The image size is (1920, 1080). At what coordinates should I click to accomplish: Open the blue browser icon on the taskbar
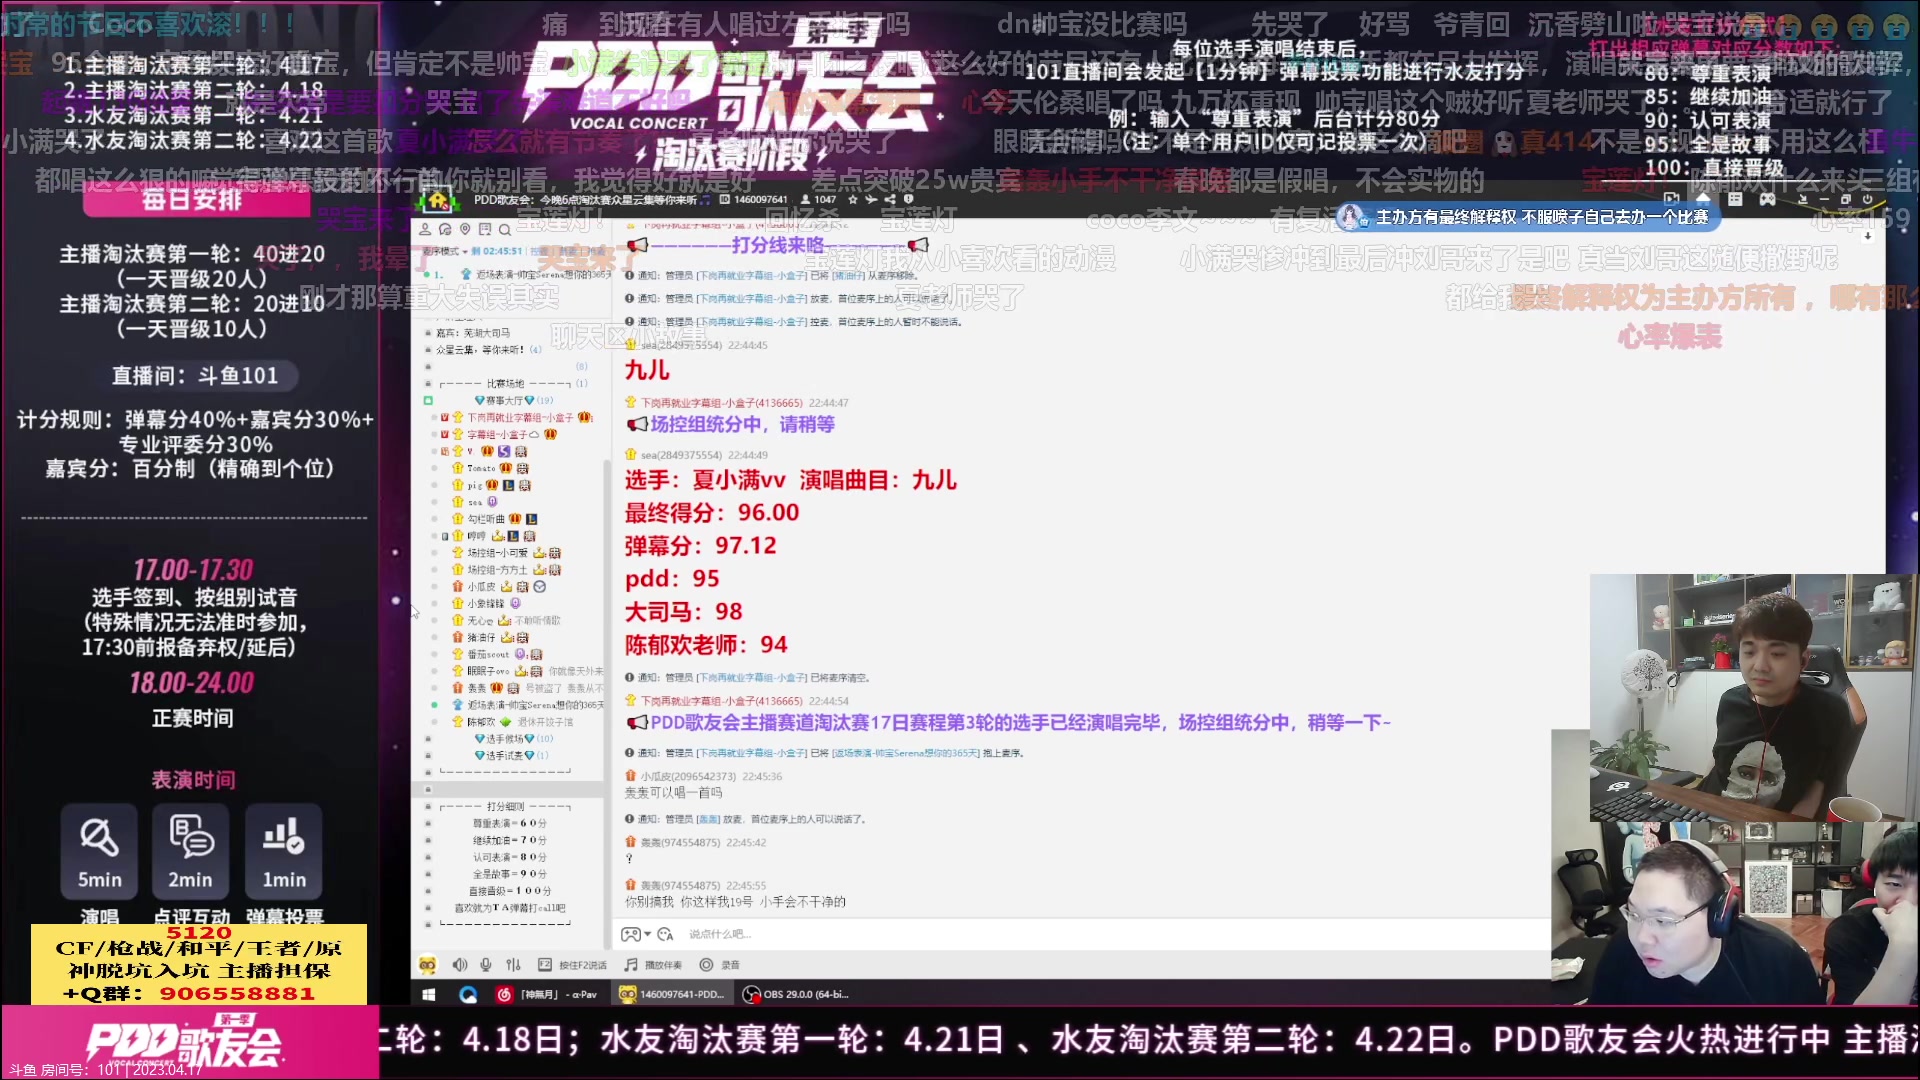point(468,994)
